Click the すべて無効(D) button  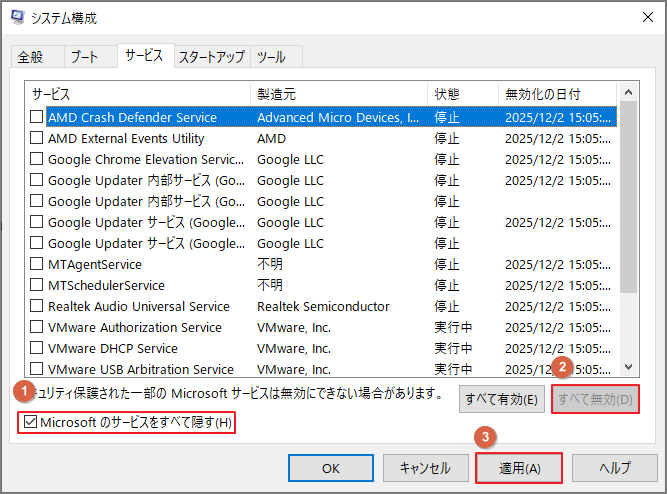point(595,399)
